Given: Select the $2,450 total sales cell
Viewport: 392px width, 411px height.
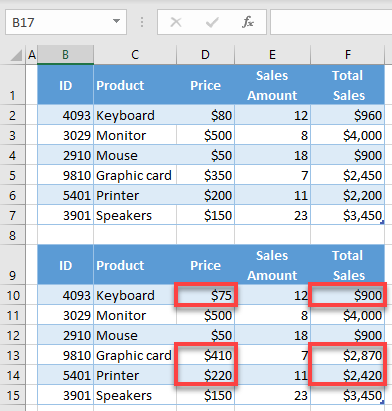Looking at the screenshot, I should [348, 175].
